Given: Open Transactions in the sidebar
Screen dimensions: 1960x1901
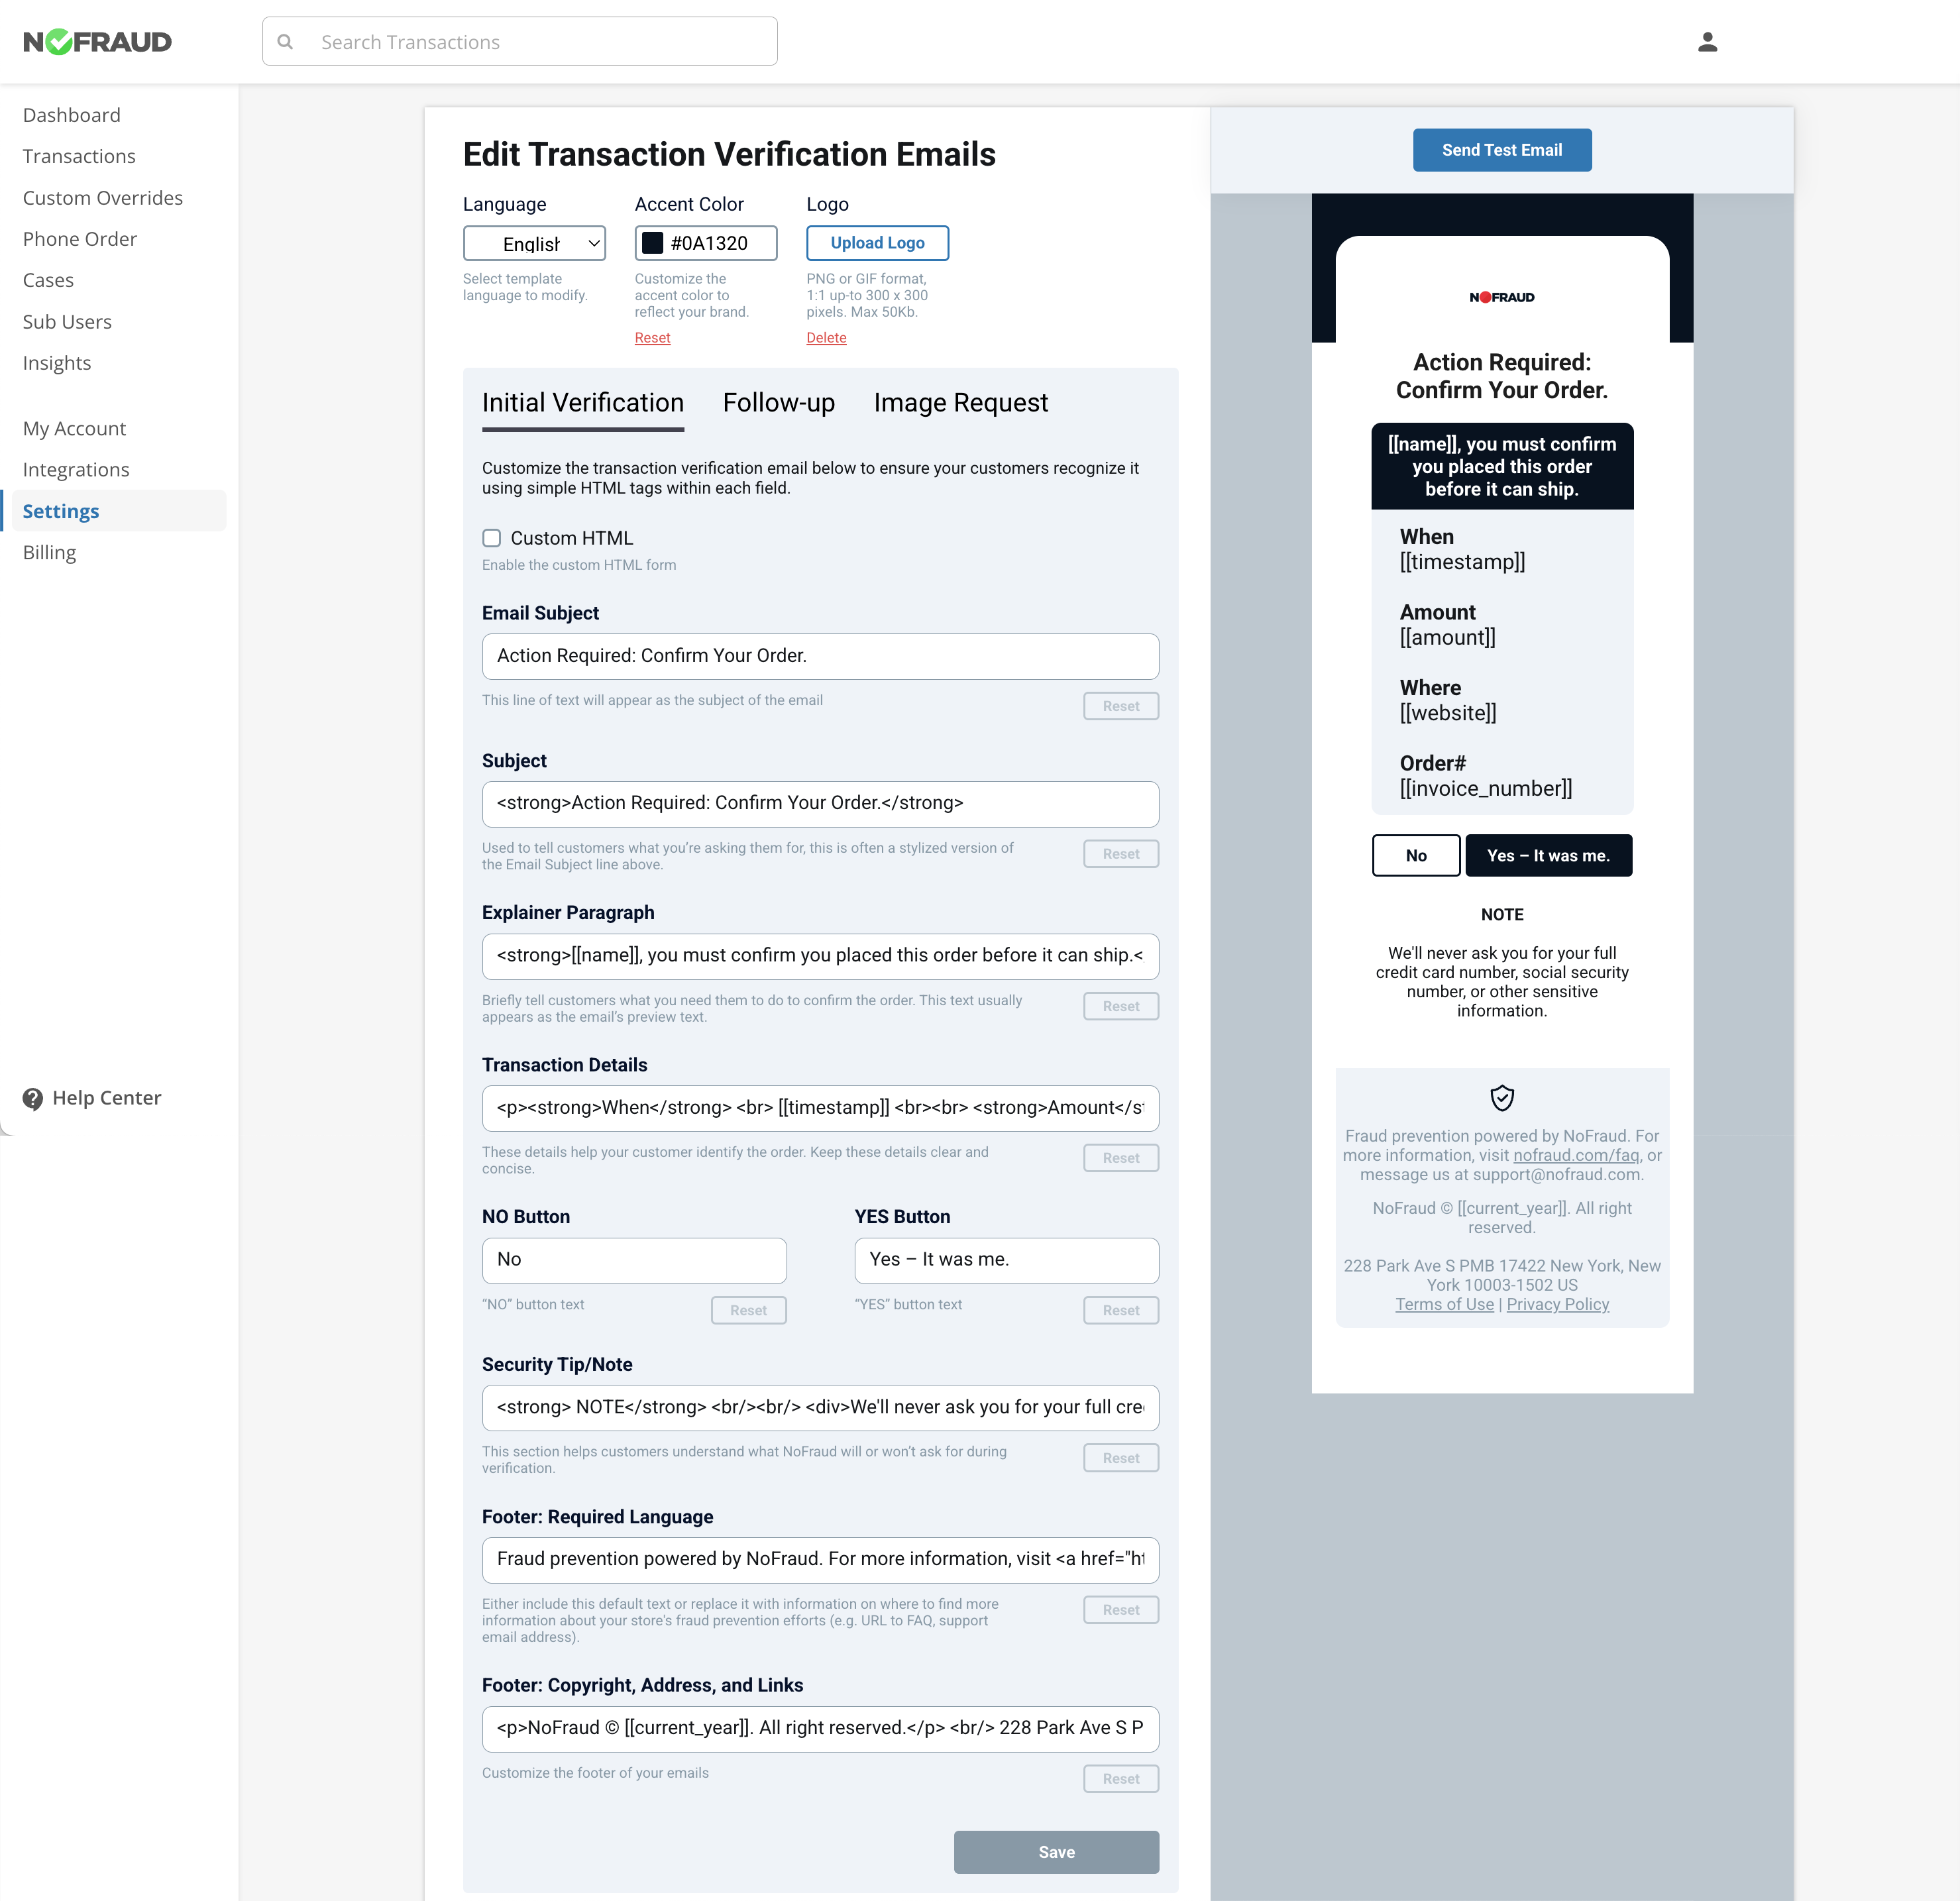Looking at the screenshot, I should point(79,156).
